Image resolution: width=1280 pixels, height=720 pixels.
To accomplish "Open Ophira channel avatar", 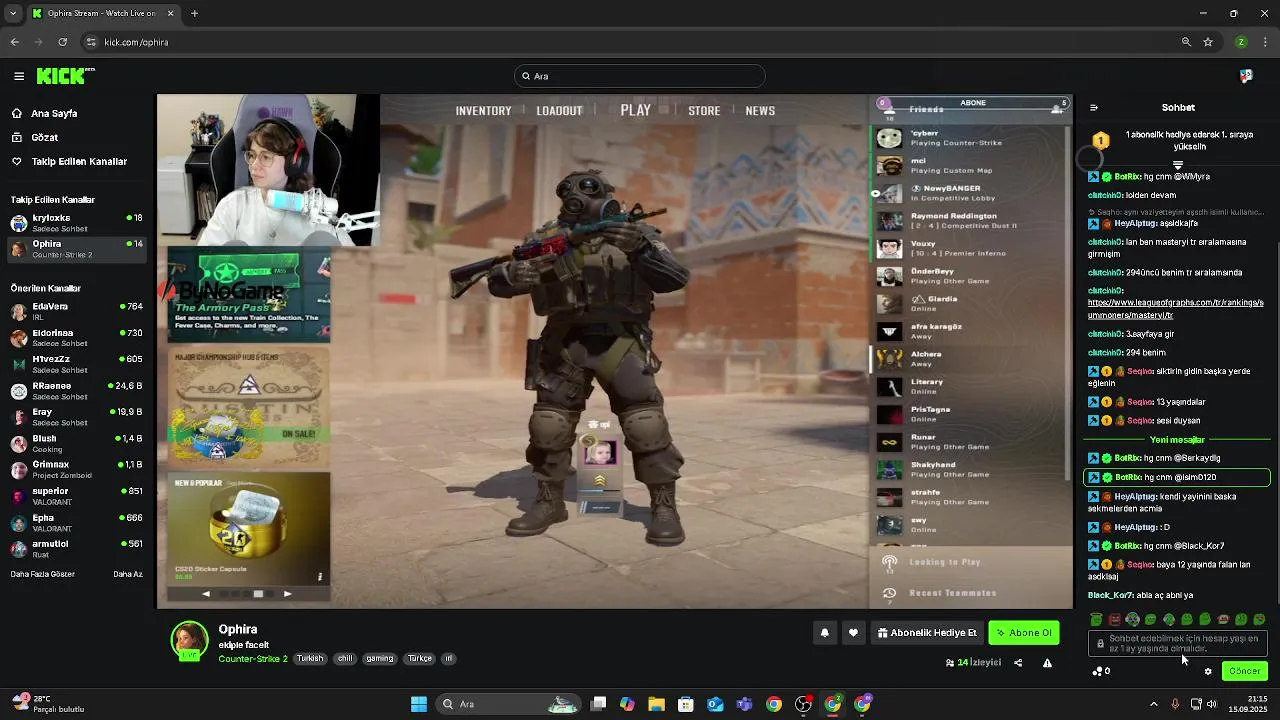I will 189,641.
